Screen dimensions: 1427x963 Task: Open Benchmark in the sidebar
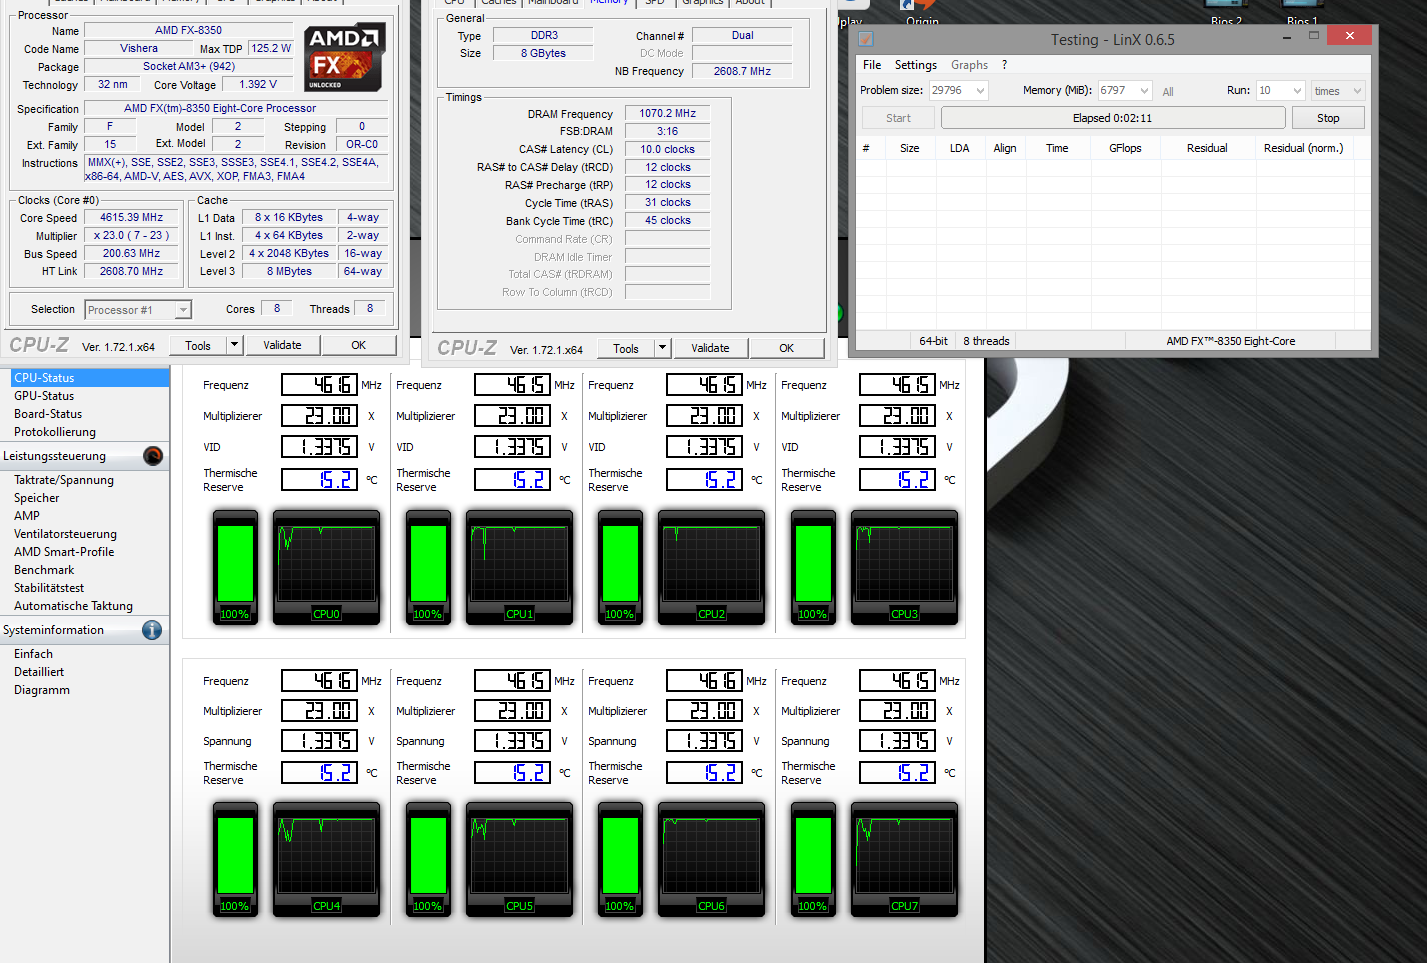coord(44,570)
